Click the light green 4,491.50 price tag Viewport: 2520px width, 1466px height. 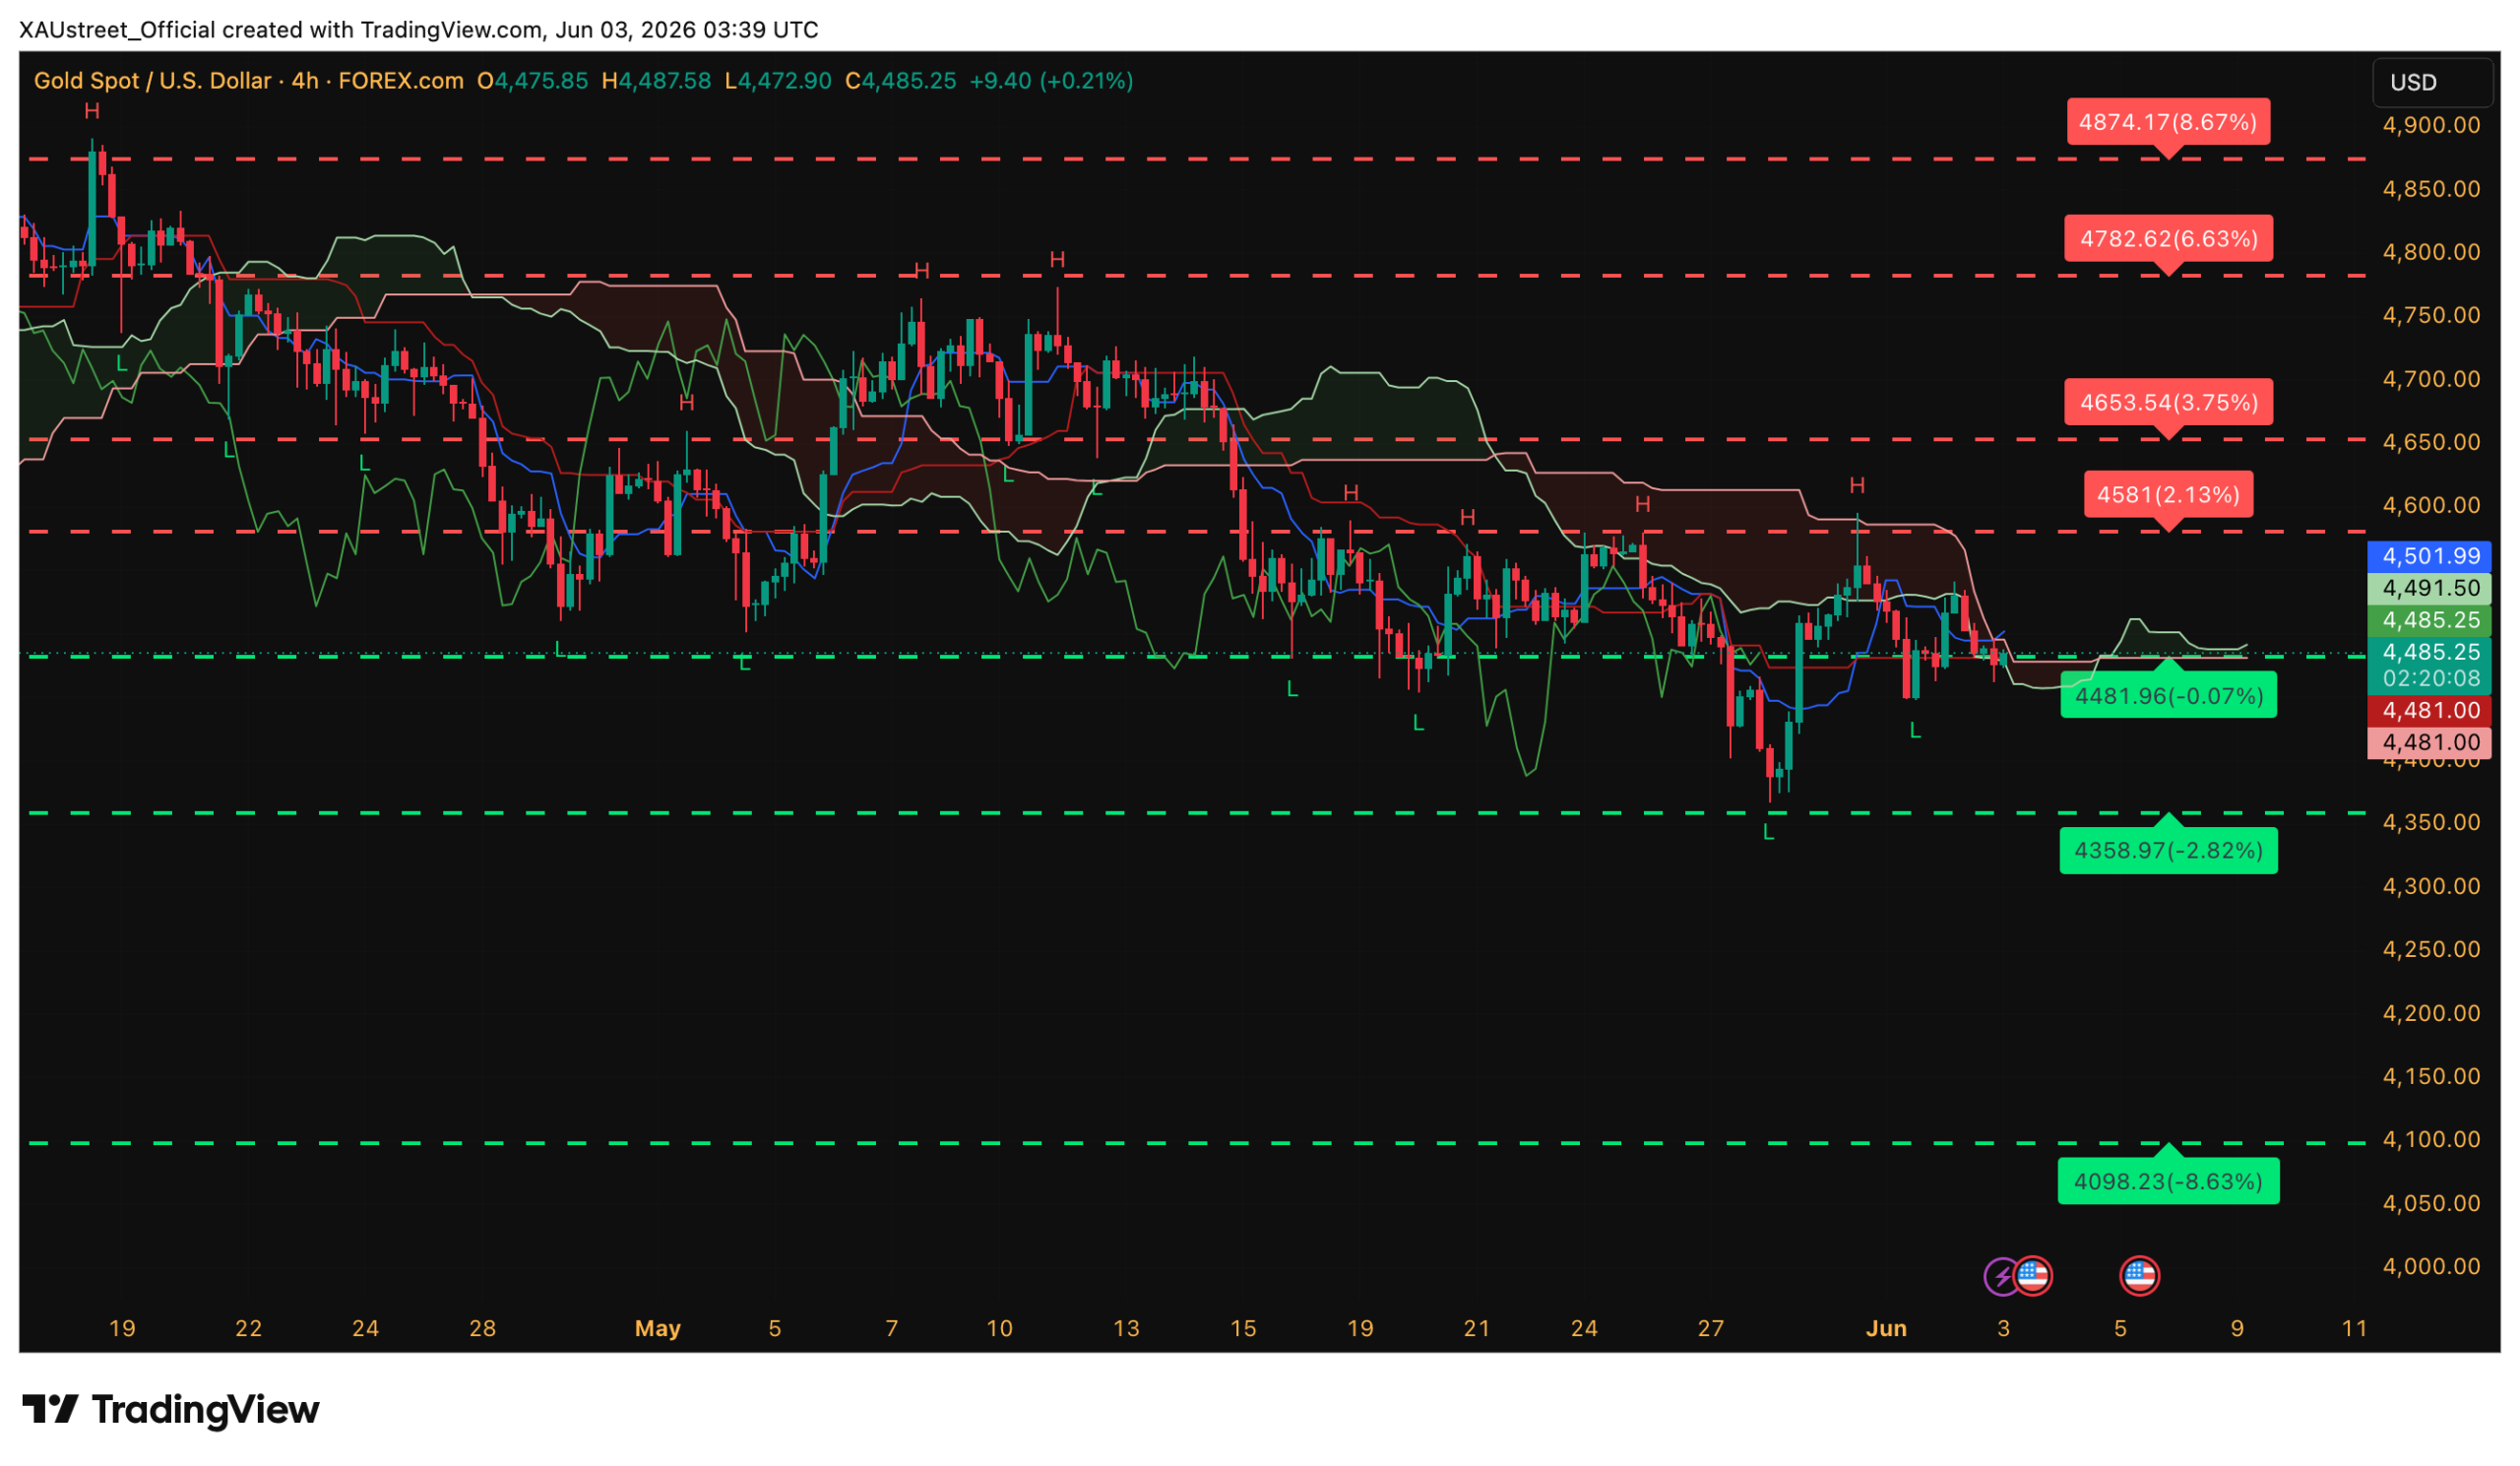tap(2429, 588)
